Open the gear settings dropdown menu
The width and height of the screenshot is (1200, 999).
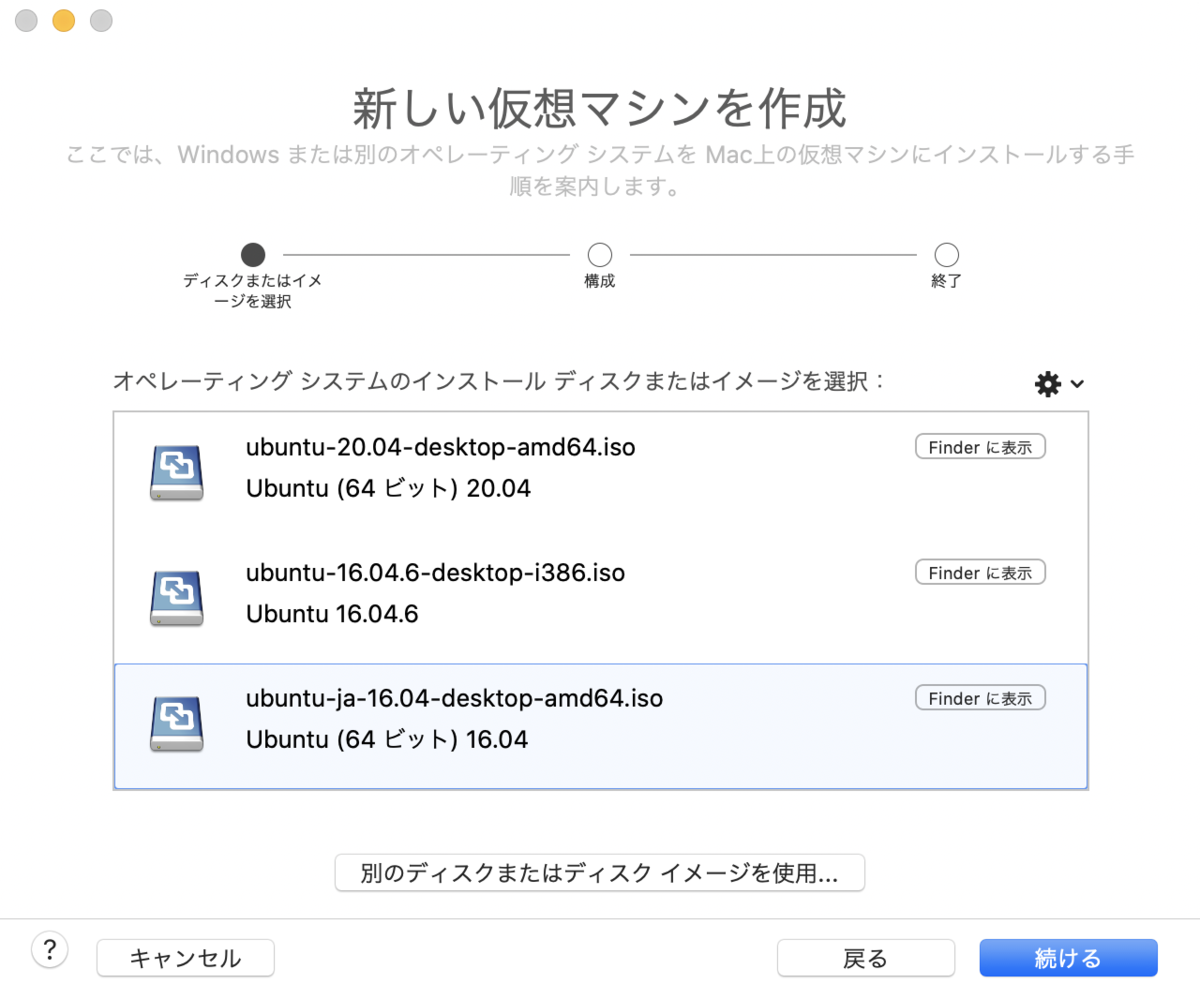click(x=1059, y=383)
